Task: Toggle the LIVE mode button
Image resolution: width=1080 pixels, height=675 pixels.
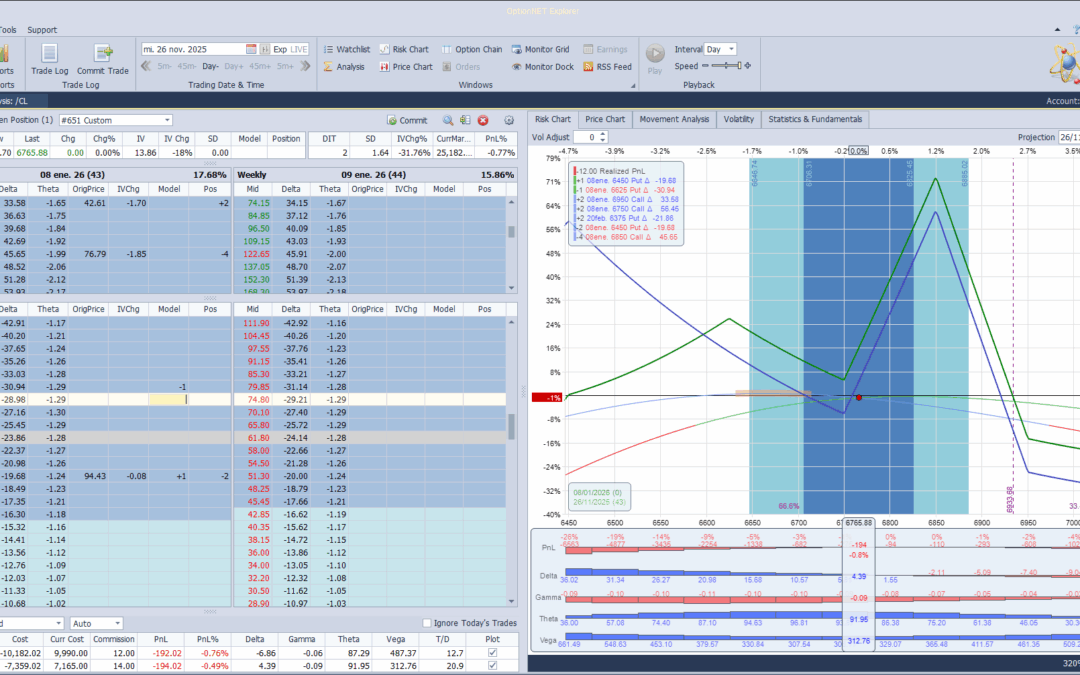Action: 299,49
